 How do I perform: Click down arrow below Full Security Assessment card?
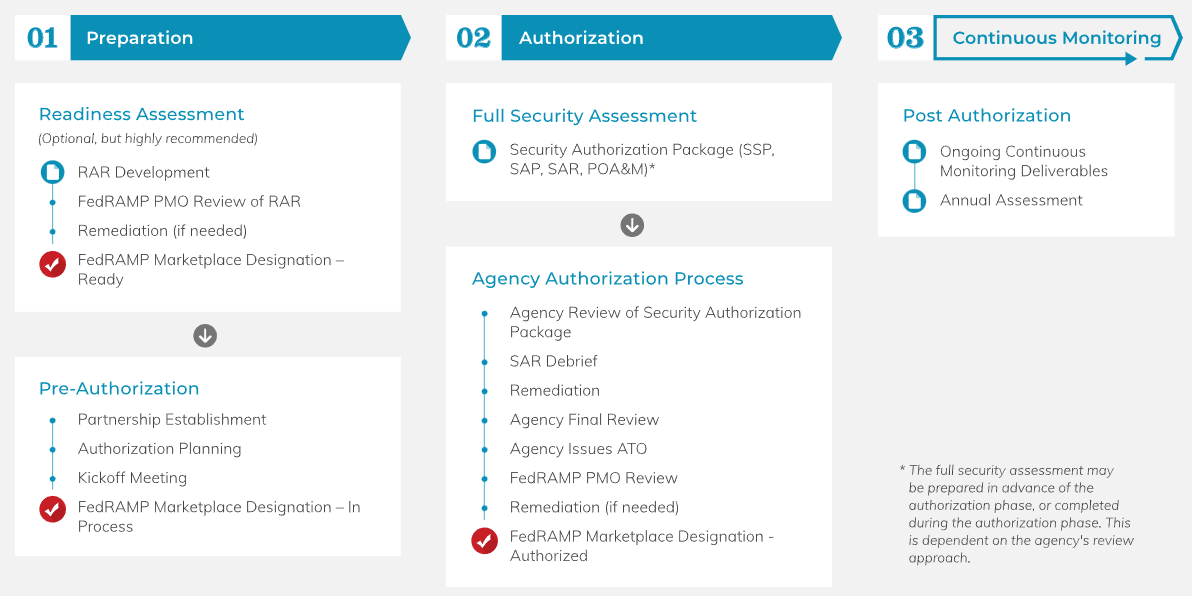click(x=632, y=225)
